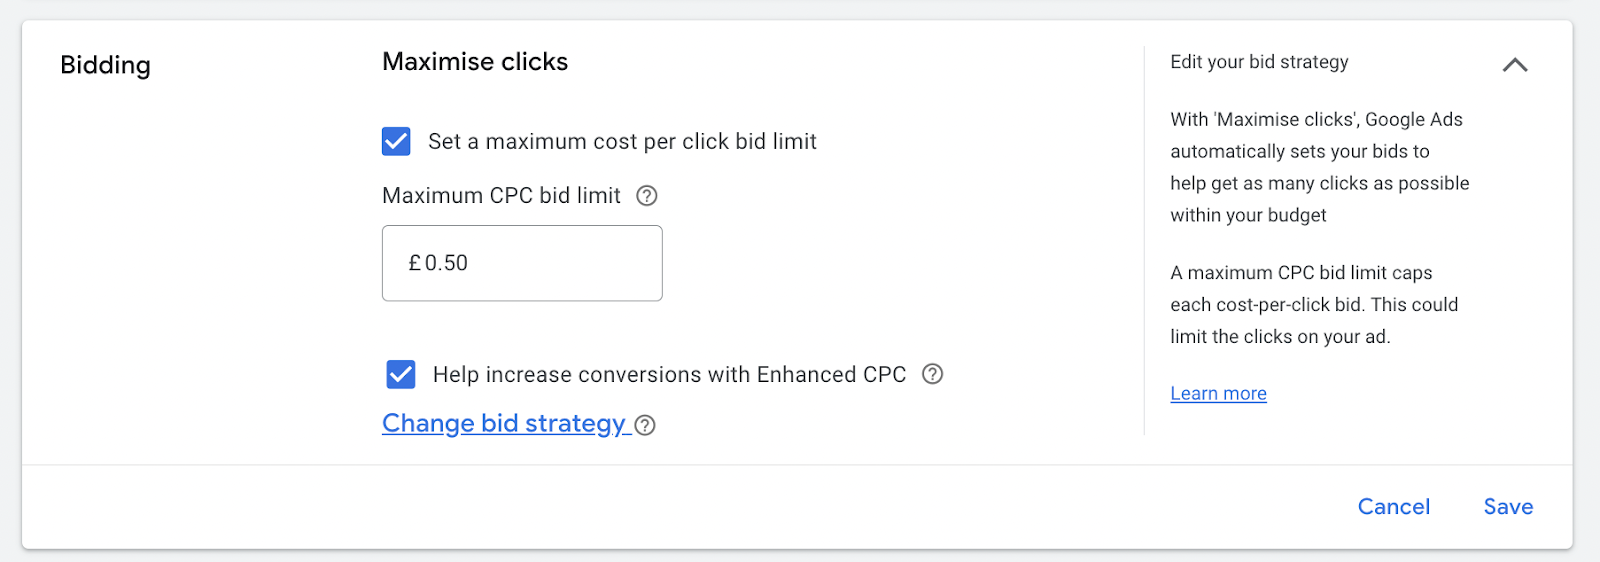Select the Maximise clicks heading
Screen dimensions: 1600x562
475,62
